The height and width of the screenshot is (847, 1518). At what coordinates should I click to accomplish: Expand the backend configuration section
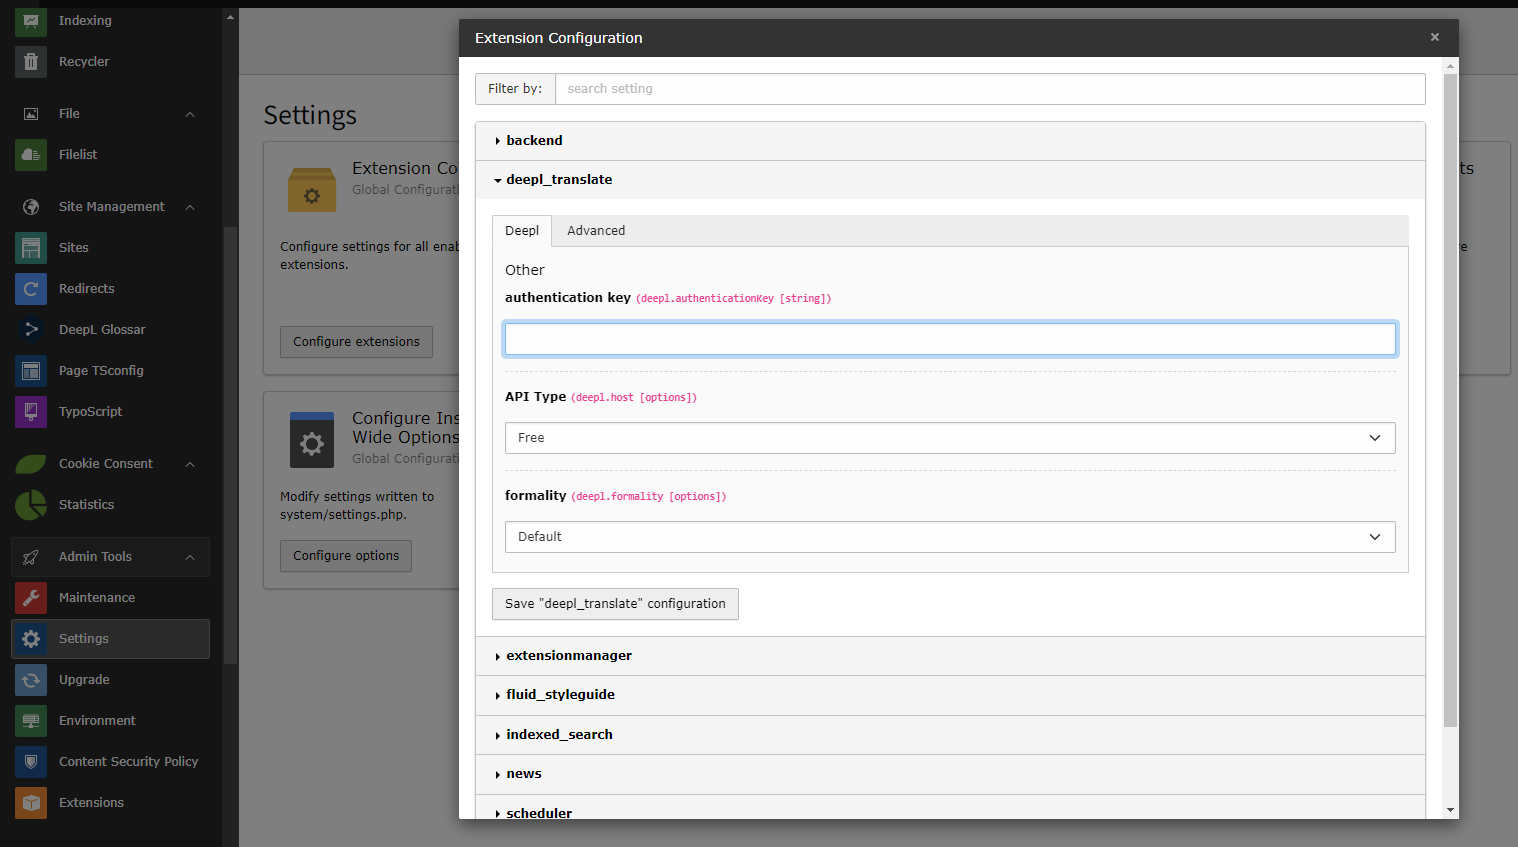tap(950, 141)
